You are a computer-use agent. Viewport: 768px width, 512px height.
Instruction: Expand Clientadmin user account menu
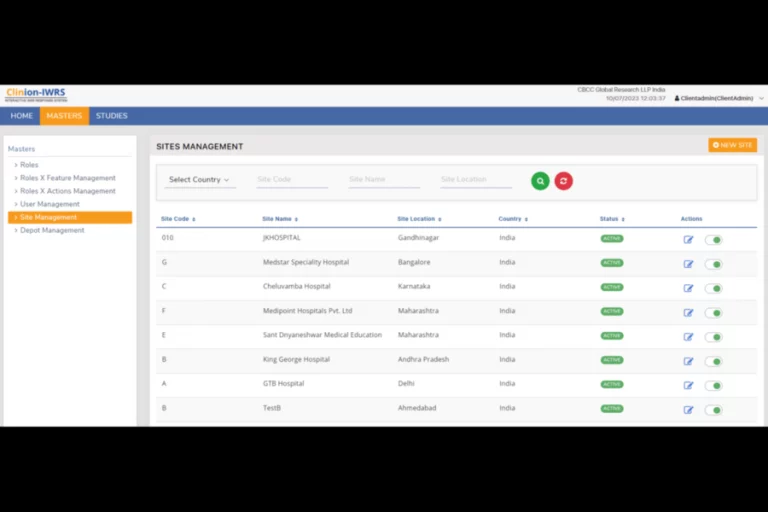tap(719, 98)
